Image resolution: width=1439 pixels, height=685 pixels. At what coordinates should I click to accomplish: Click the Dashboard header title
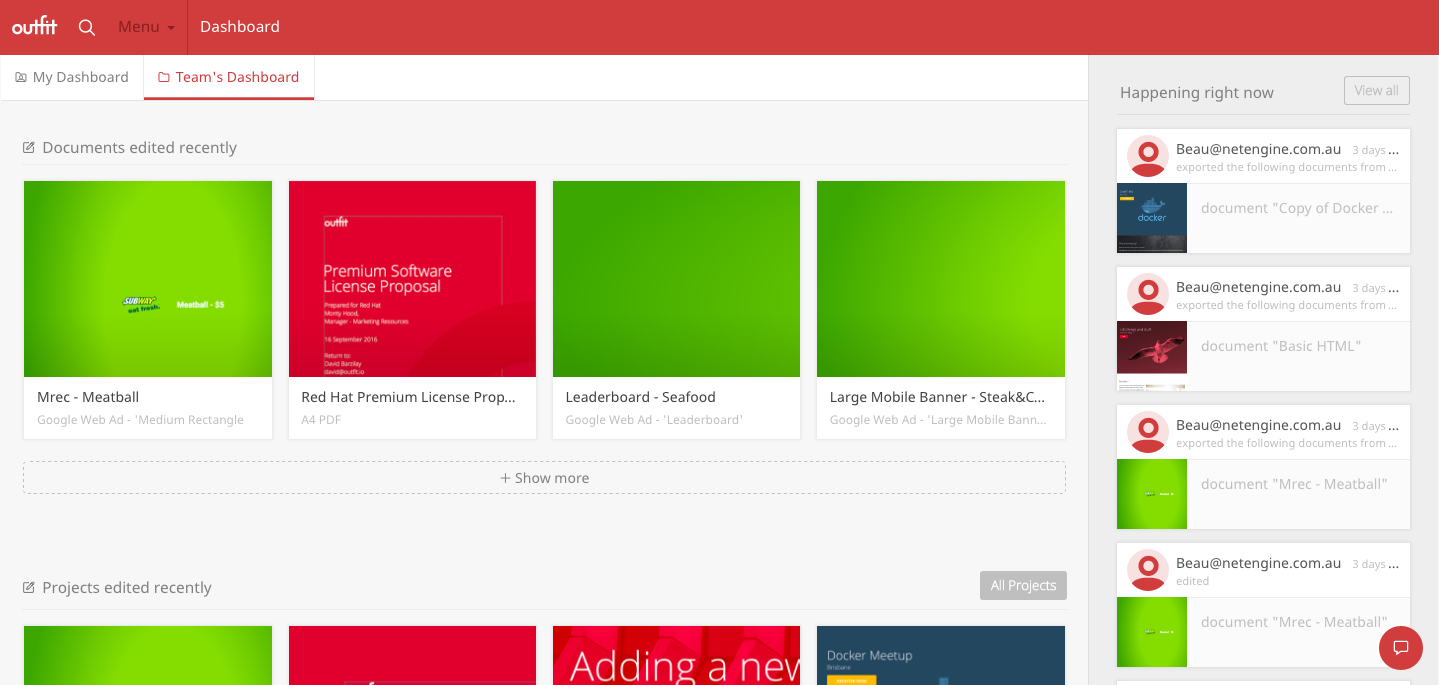(x=240, y=27)
